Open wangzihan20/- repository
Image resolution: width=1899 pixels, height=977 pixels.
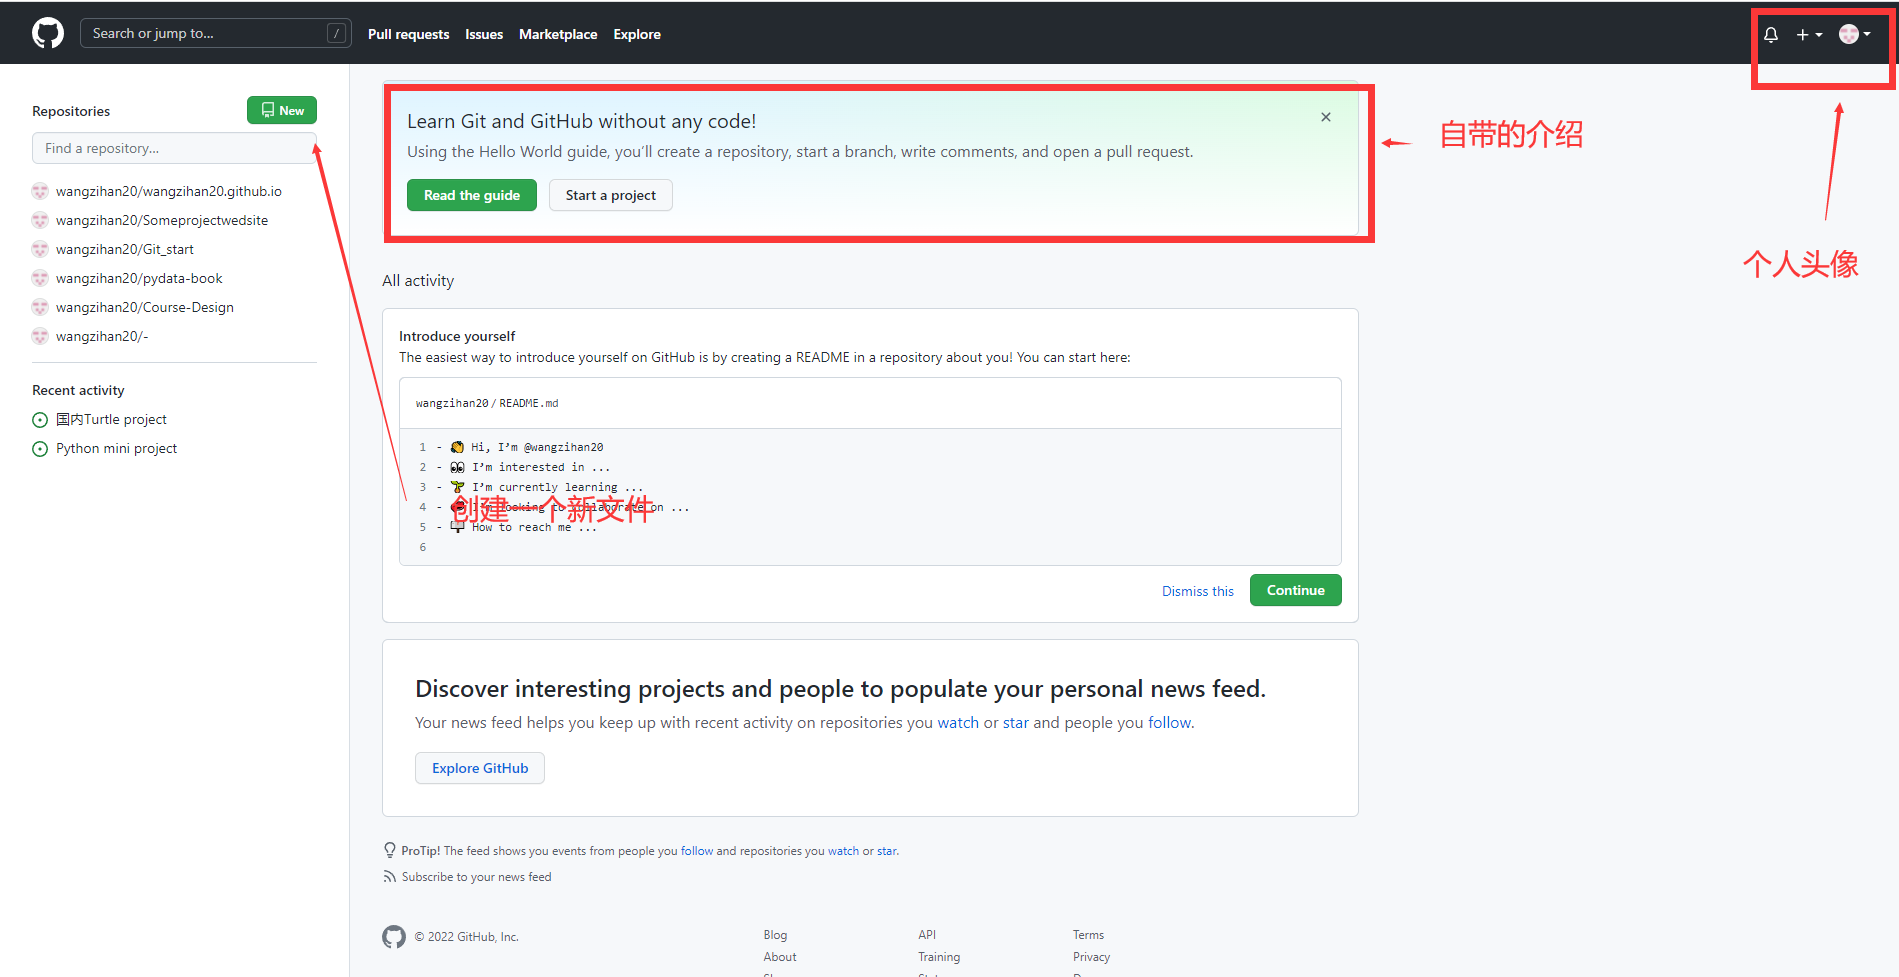click(102, 336)
